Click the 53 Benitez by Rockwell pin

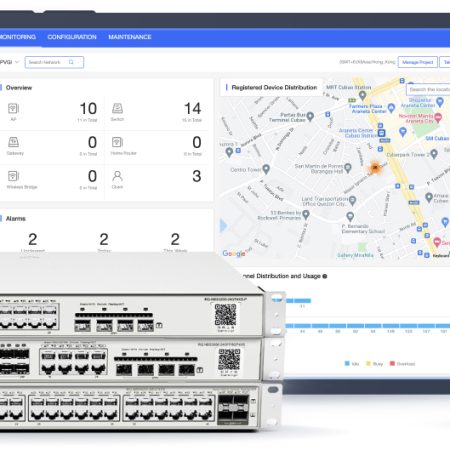pyautogui.click(x=306, y=214)
